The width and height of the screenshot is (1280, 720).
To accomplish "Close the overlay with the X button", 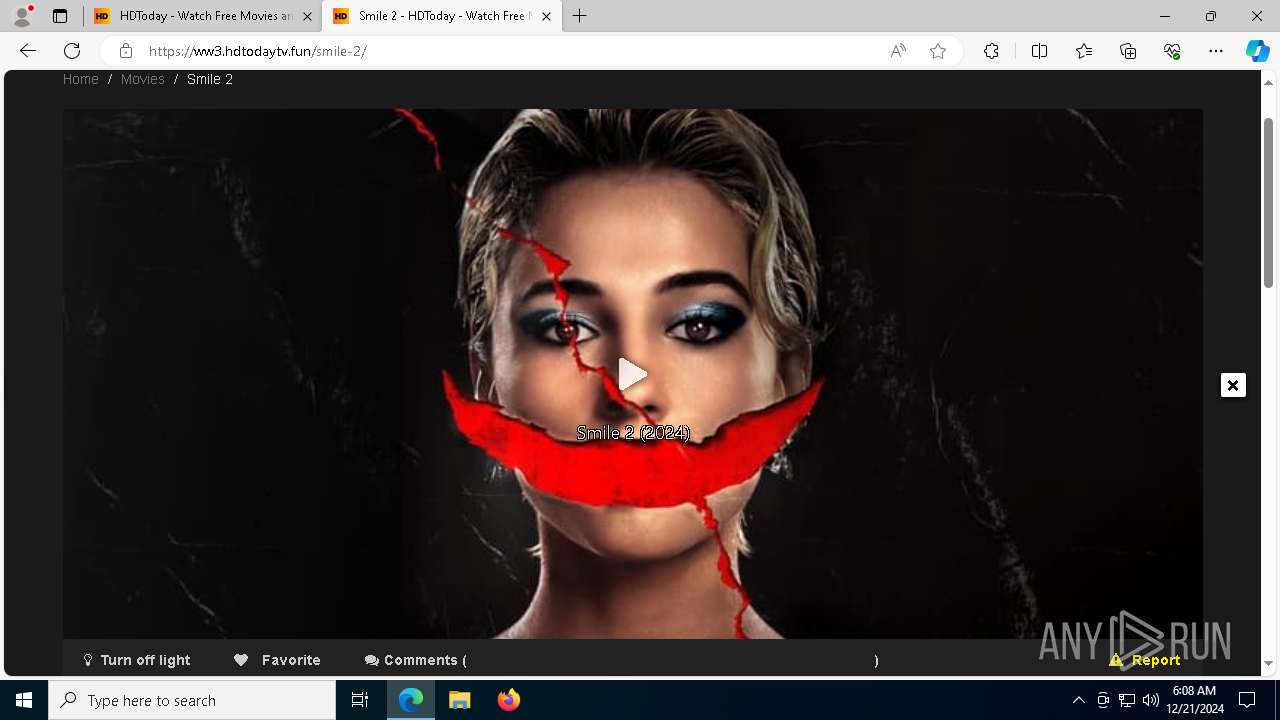I will (x=1233, y=385).
